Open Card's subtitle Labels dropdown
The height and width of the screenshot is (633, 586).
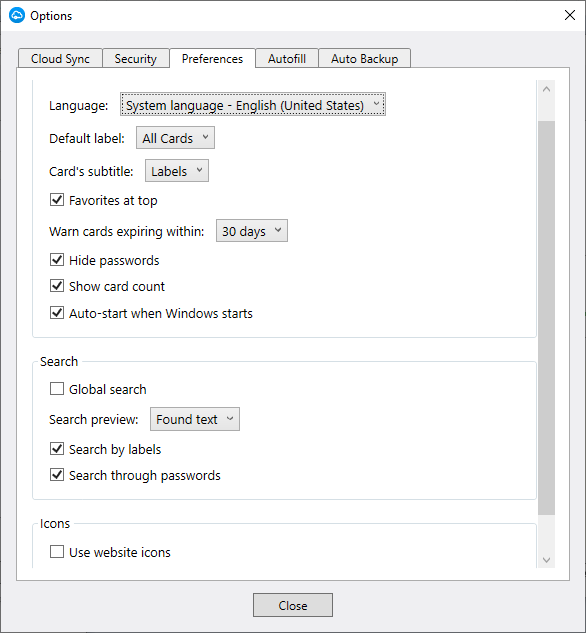pyautogui.click(x=177, y=171)
